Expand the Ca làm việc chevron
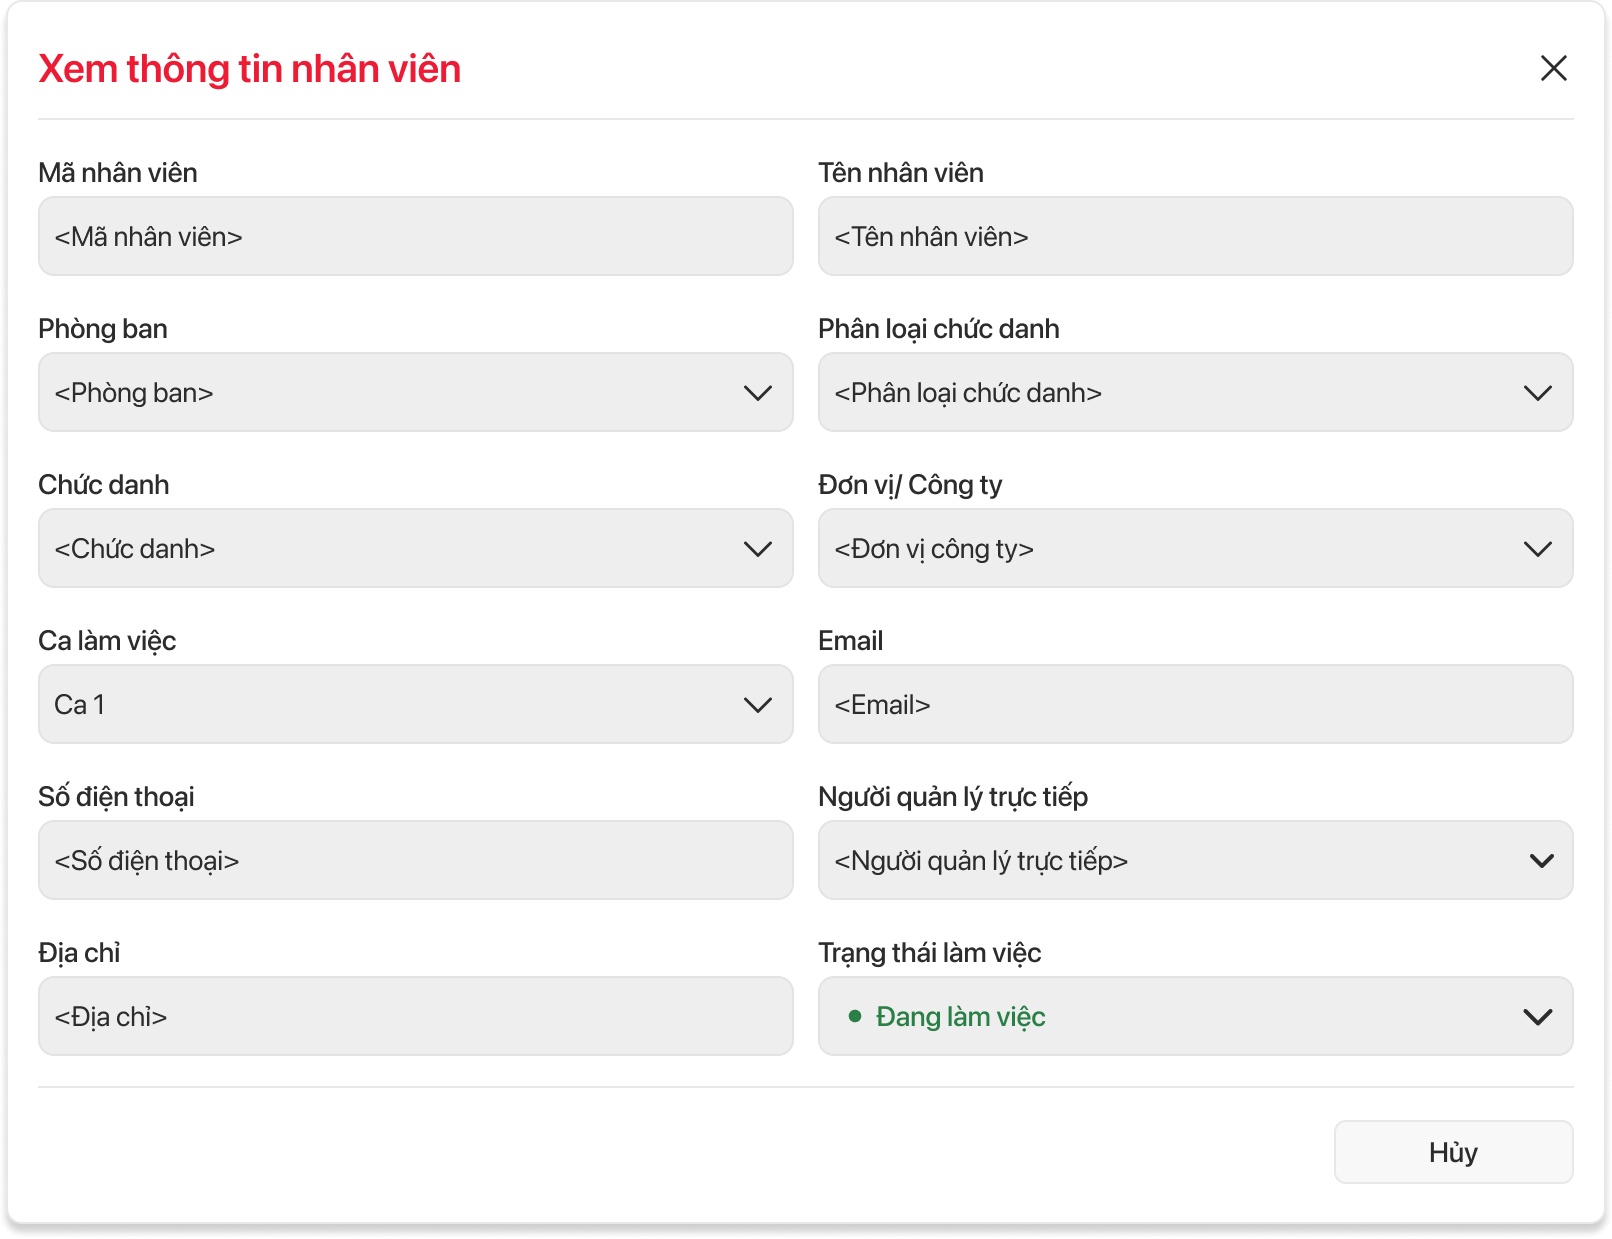The width and height of the screenshot is (1612, 1239). [x=758, y=705]
